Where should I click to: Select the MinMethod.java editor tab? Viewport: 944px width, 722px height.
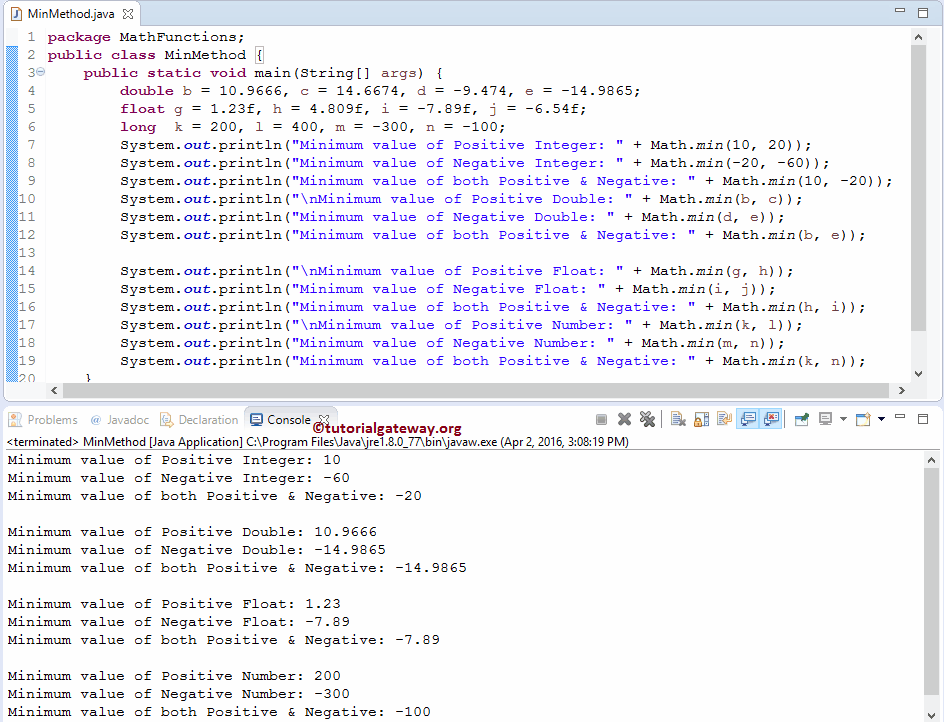(70, 15)
